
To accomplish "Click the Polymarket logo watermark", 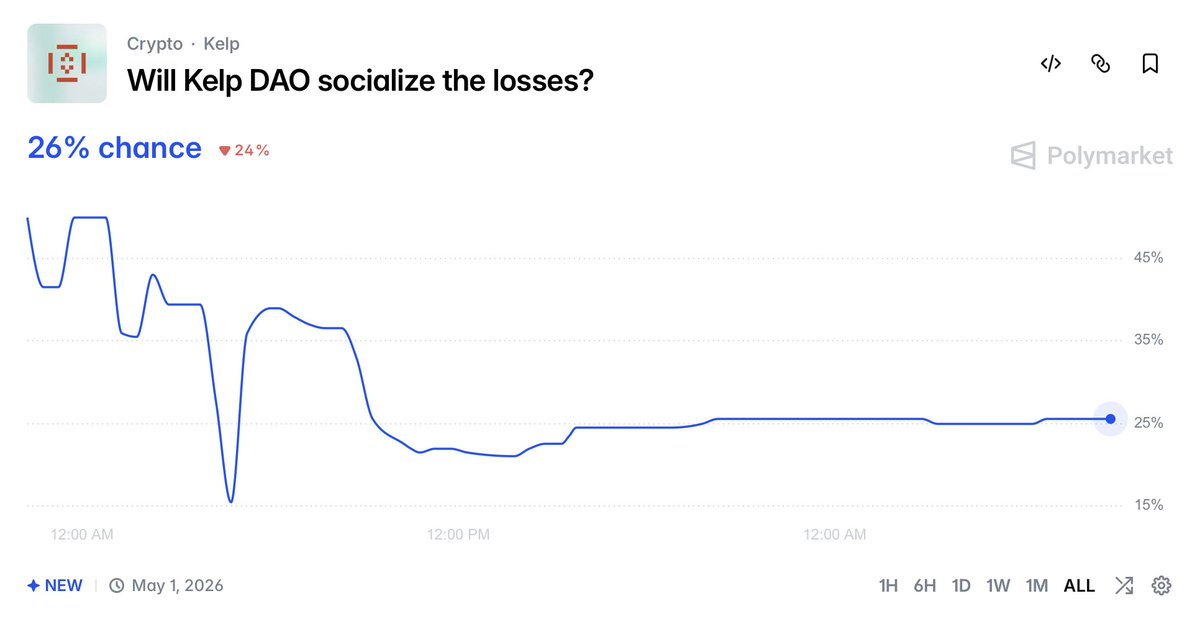I will pos(1091,156).
